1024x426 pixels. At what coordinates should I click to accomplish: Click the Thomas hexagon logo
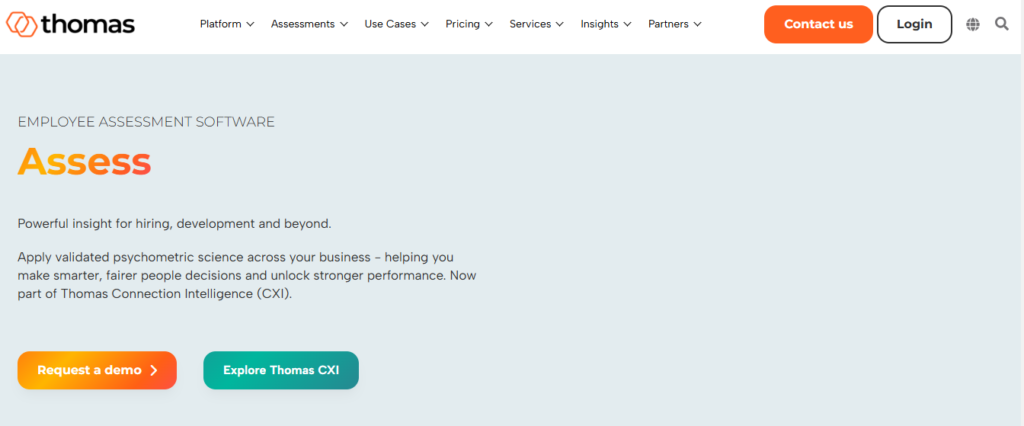(x=22, y=24)
